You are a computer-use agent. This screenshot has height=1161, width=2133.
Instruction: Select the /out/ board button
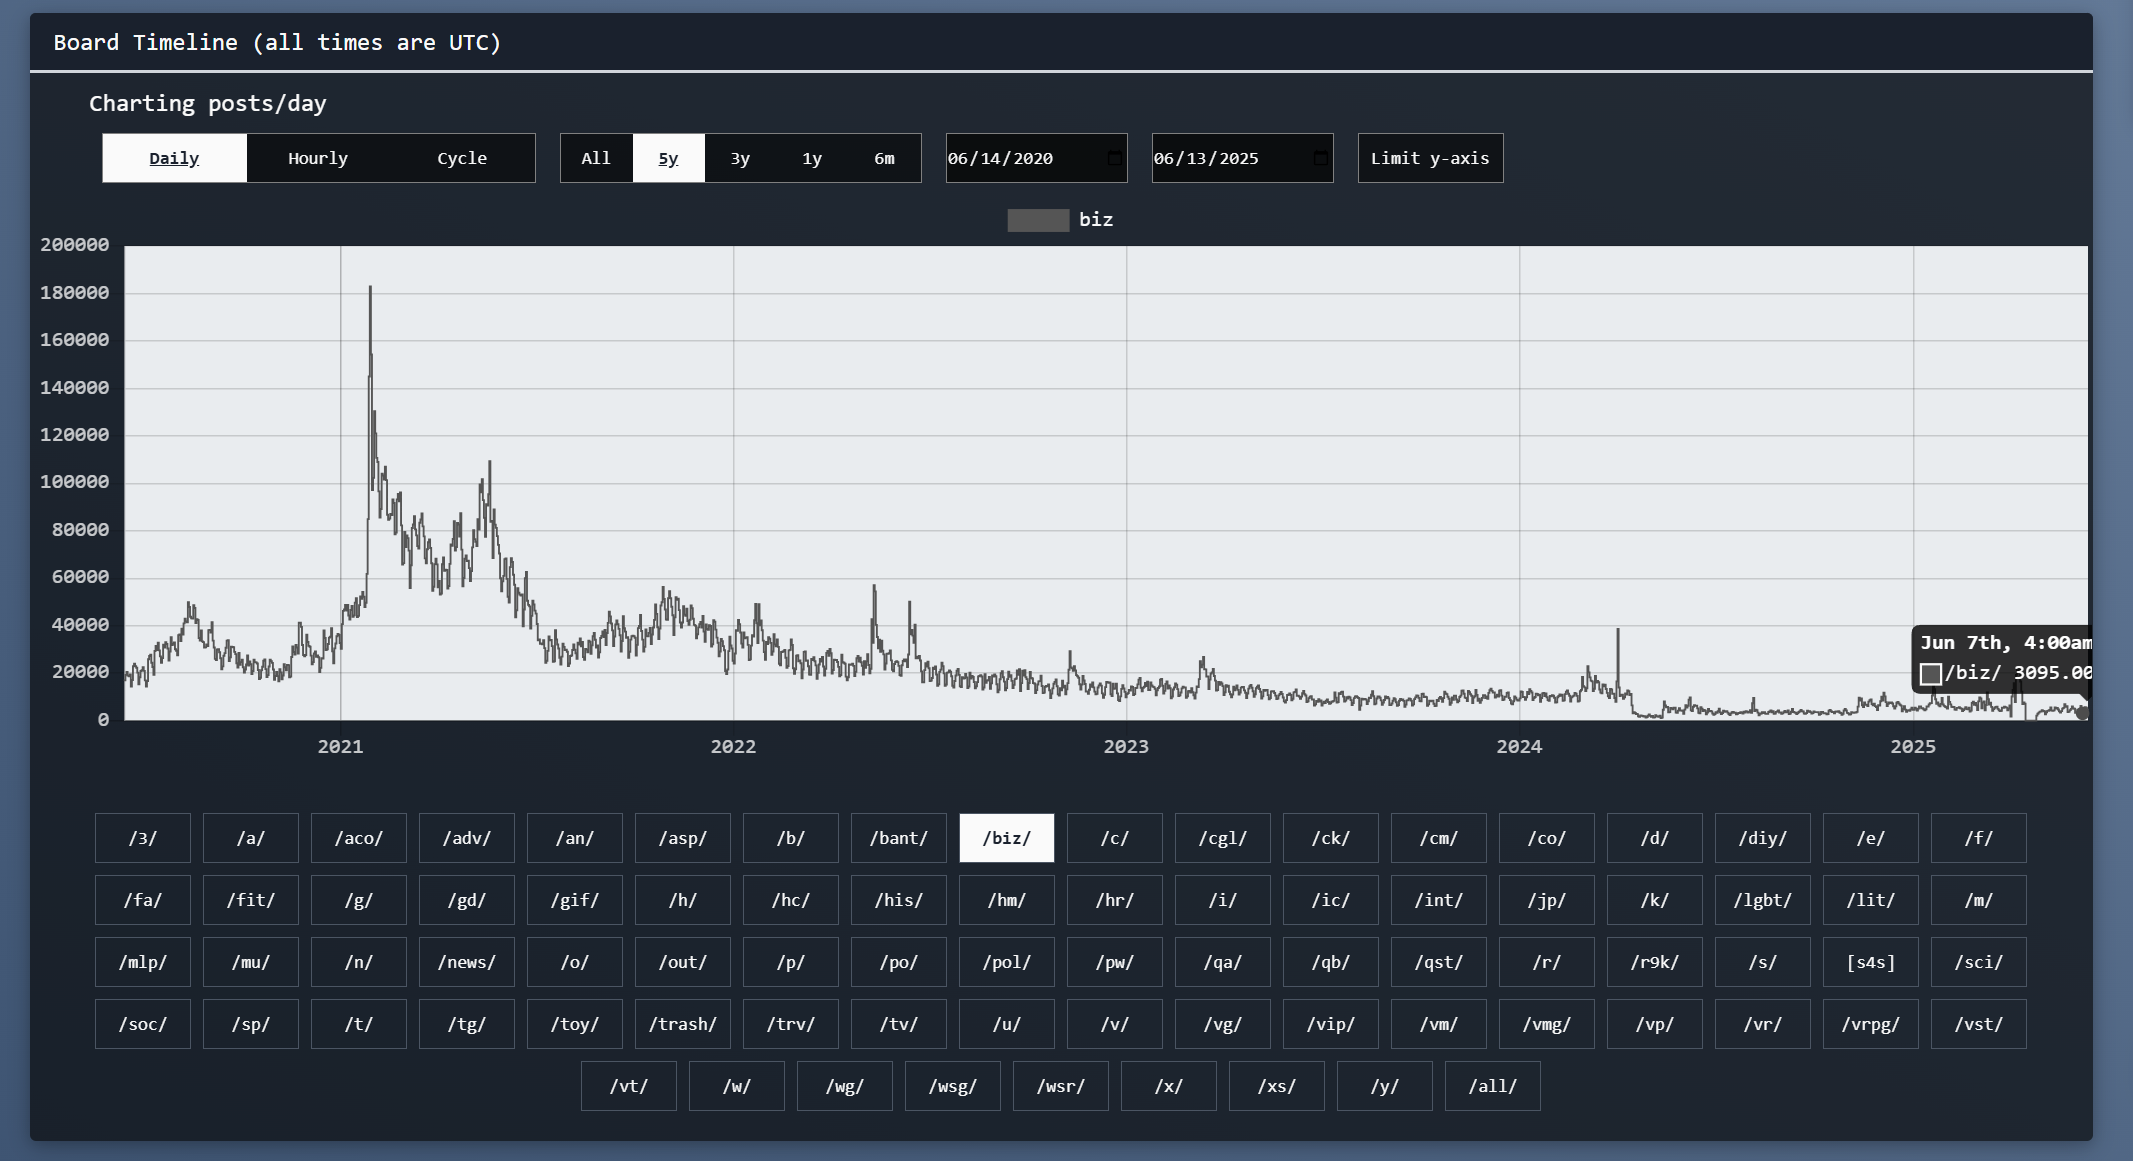683,962
